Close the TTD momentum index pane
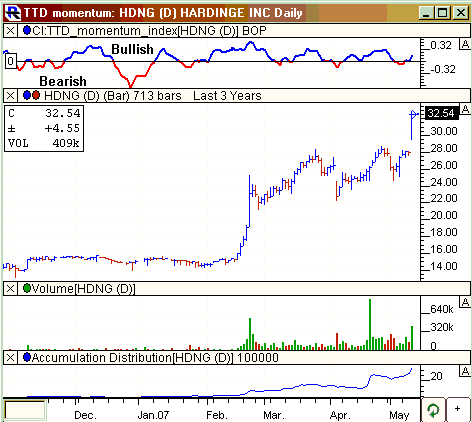This screenshot has width=472, height=422. (10, 31)
